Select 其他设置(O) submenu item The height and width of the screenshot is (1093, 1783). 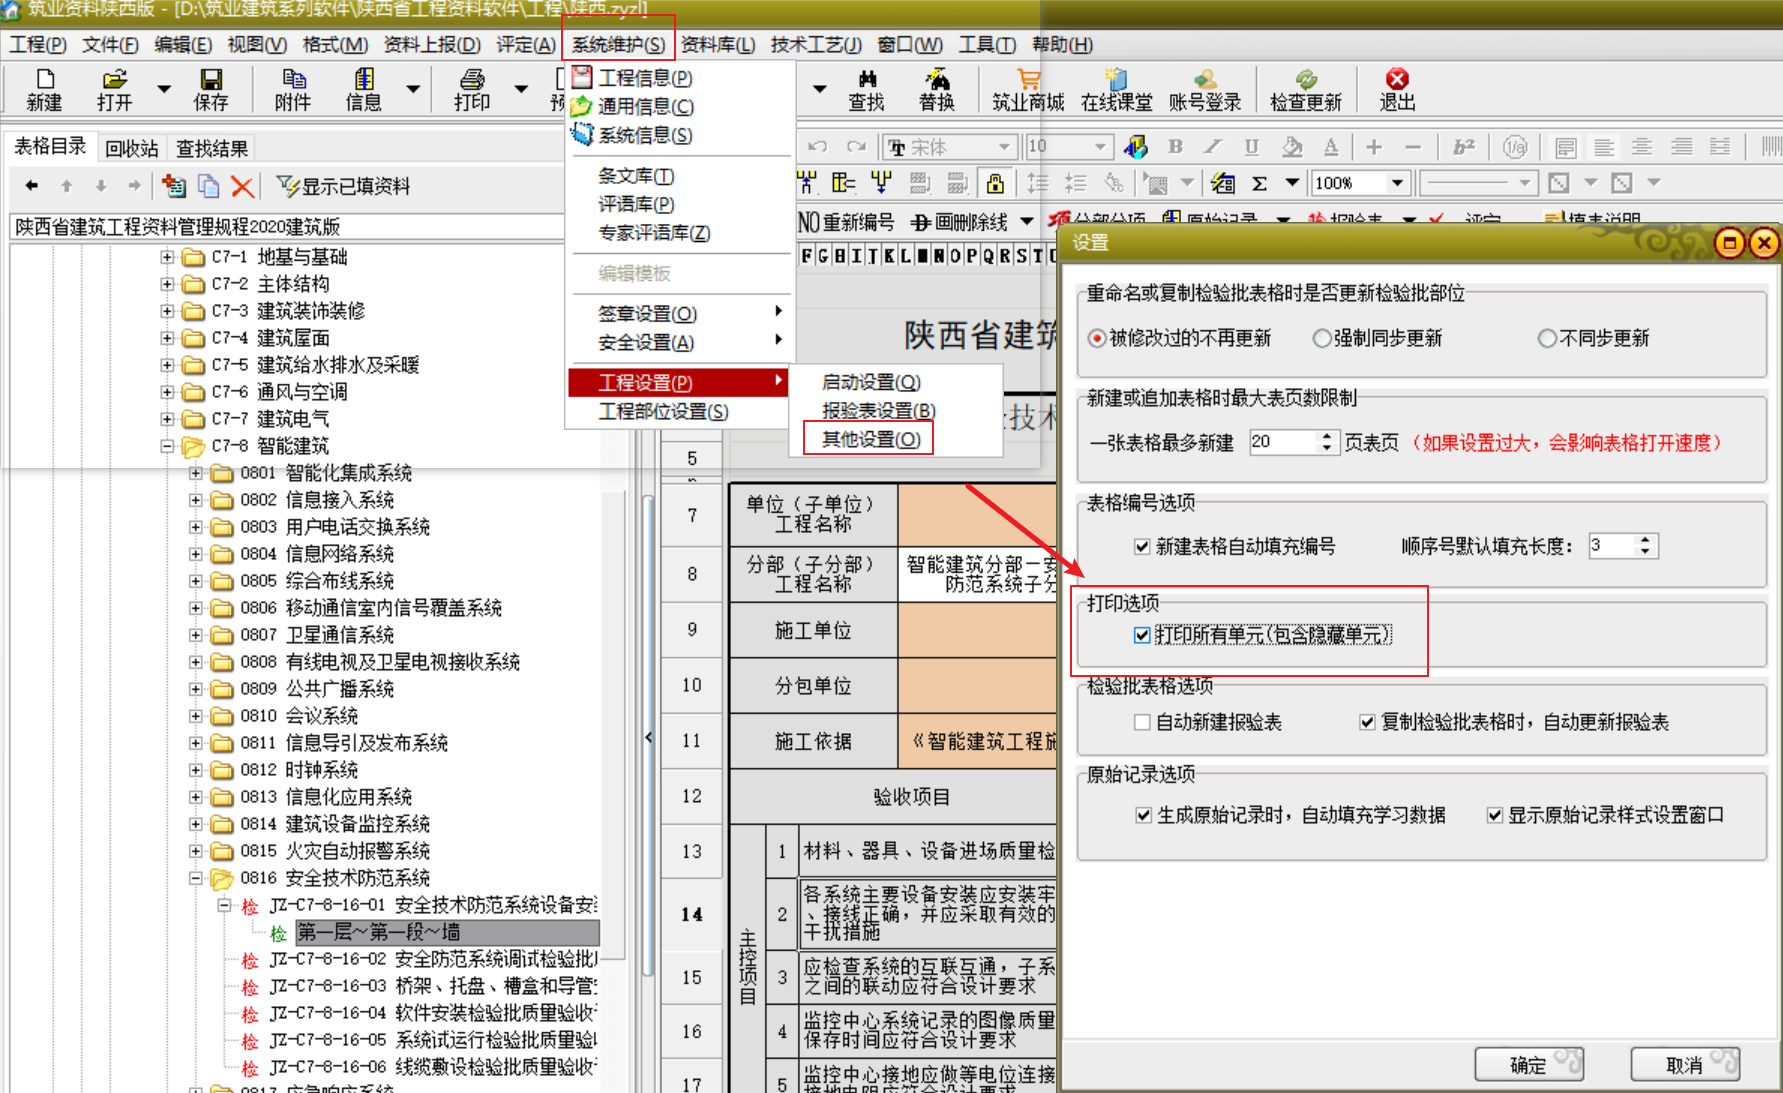[870, 439]
